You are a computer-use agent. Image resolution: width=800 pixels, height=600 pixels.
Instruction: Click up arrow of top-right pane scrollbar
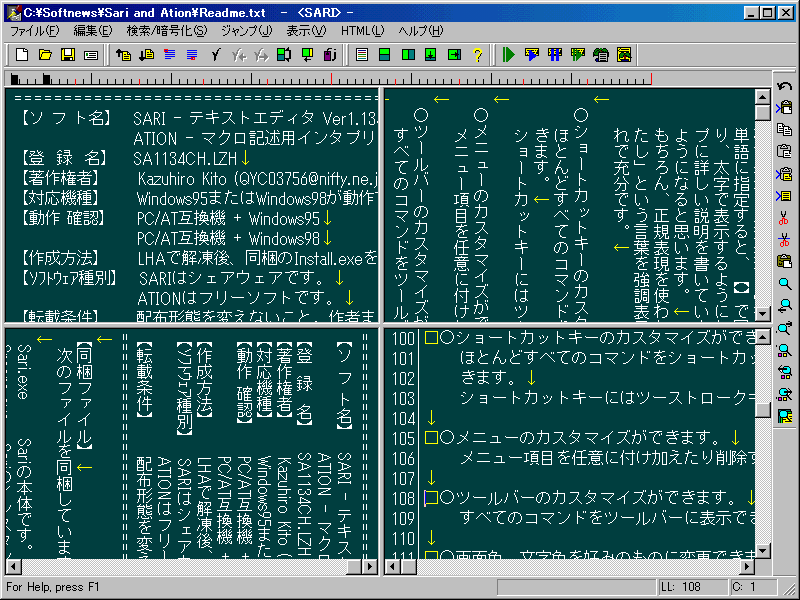(762, 96)
